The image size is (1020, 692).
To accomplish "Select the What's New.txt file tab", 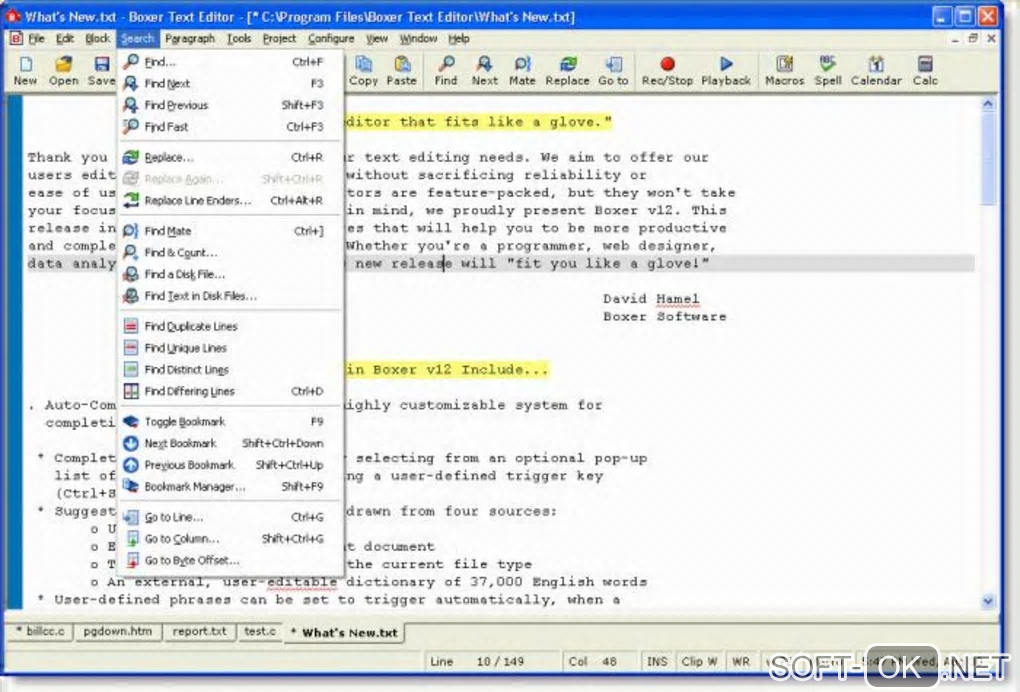I will 344,632.
